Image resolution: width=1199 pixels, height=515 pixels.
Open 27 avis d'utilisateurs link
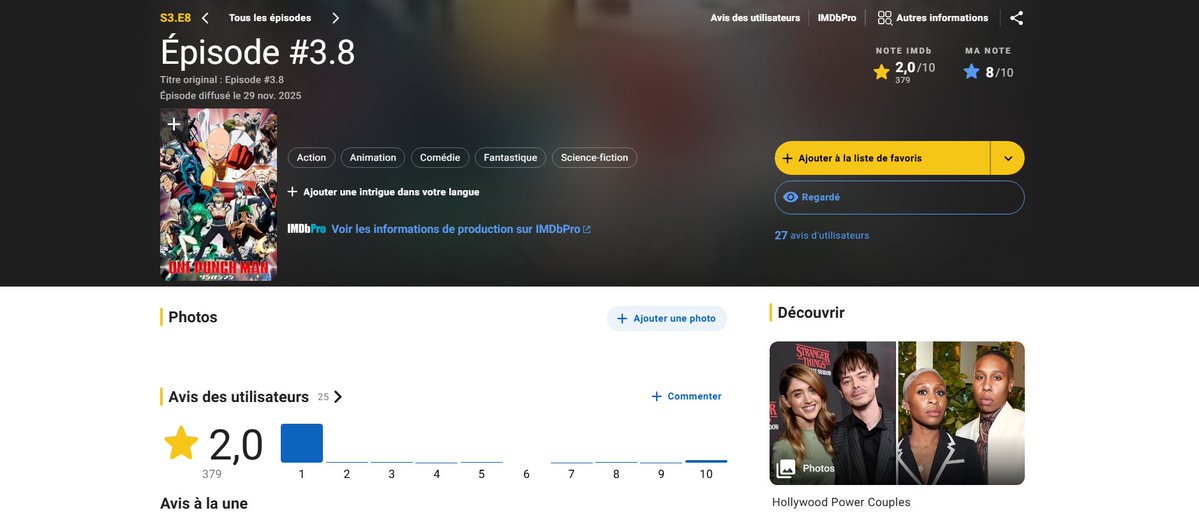click(x=822, y=236)
